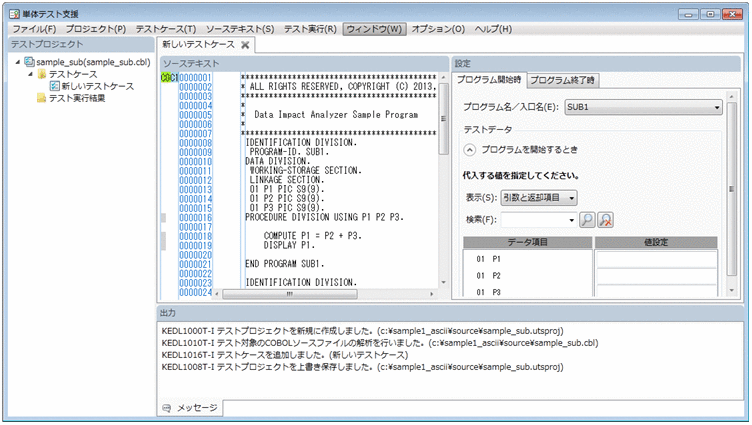752x425 pixels.
Task: Click the KEDL1008T-I output message line
Action: (x=363, y=367)
